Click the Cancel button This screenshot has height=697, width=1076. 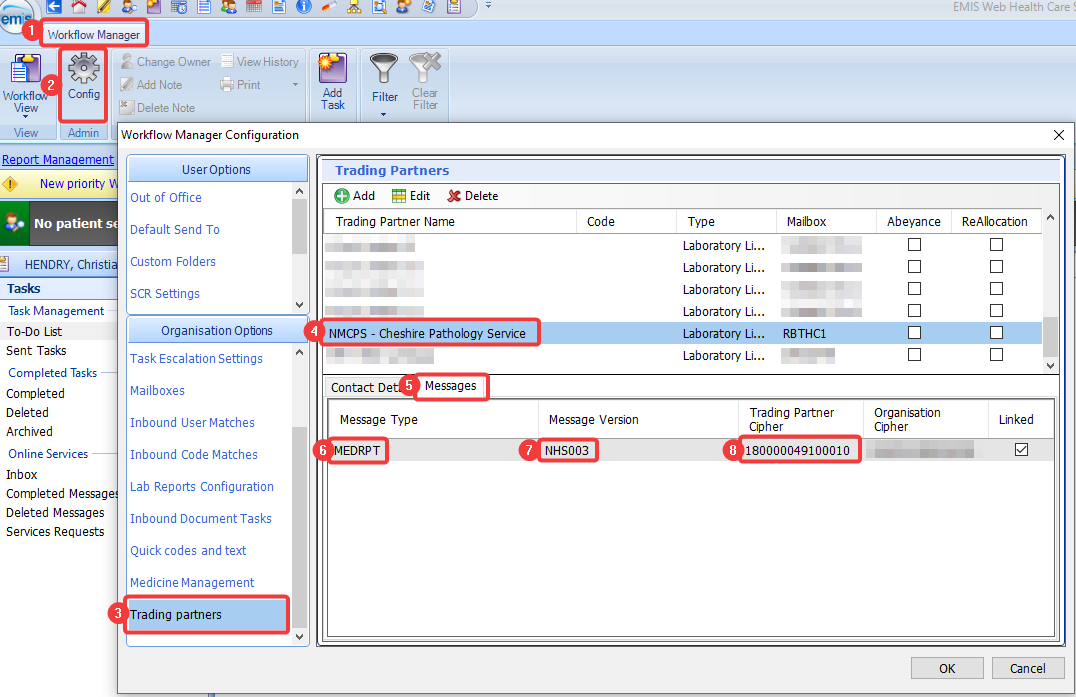tap(1027, 668)
